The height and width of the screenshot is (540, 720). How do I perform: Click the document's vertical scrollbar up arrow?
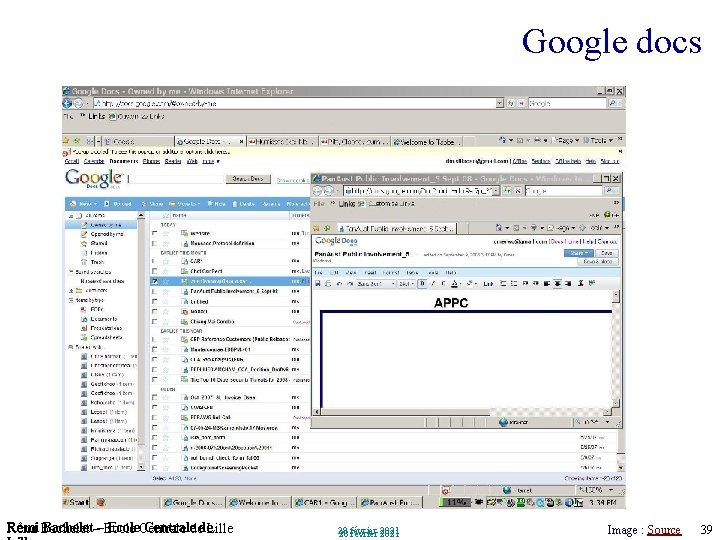pos(616,295)
